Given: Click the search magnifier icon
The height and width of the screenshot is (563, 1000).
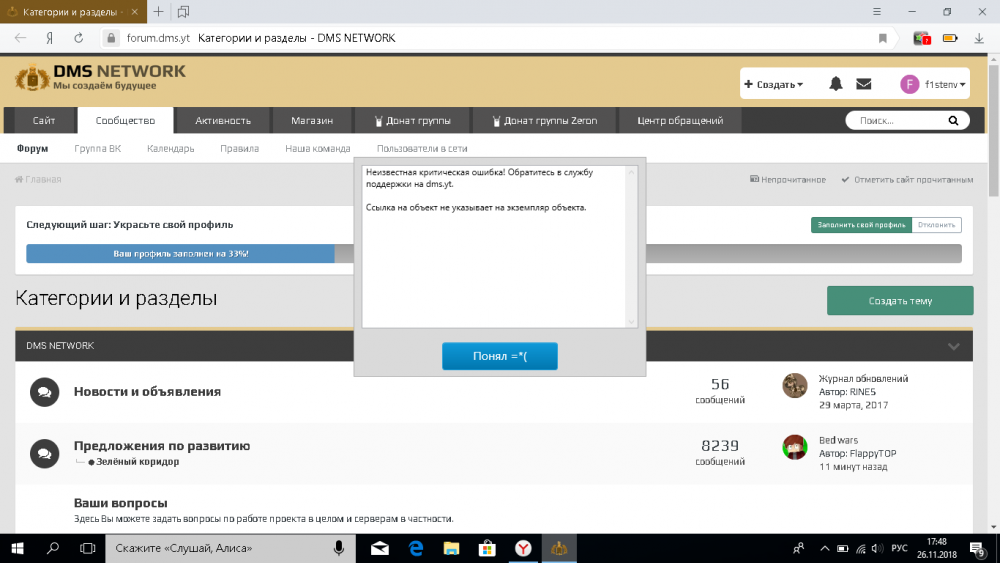Looking at the screenshot, I should 952,121.
